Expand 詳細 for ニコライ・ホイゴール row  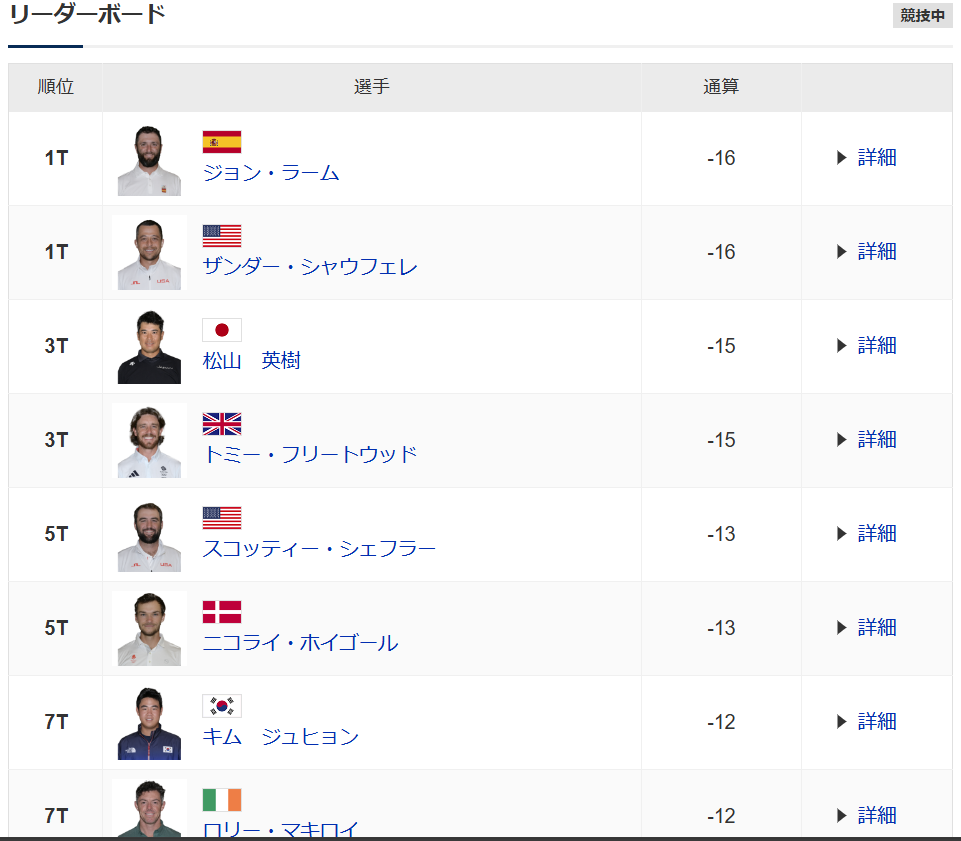coord(867,628)
